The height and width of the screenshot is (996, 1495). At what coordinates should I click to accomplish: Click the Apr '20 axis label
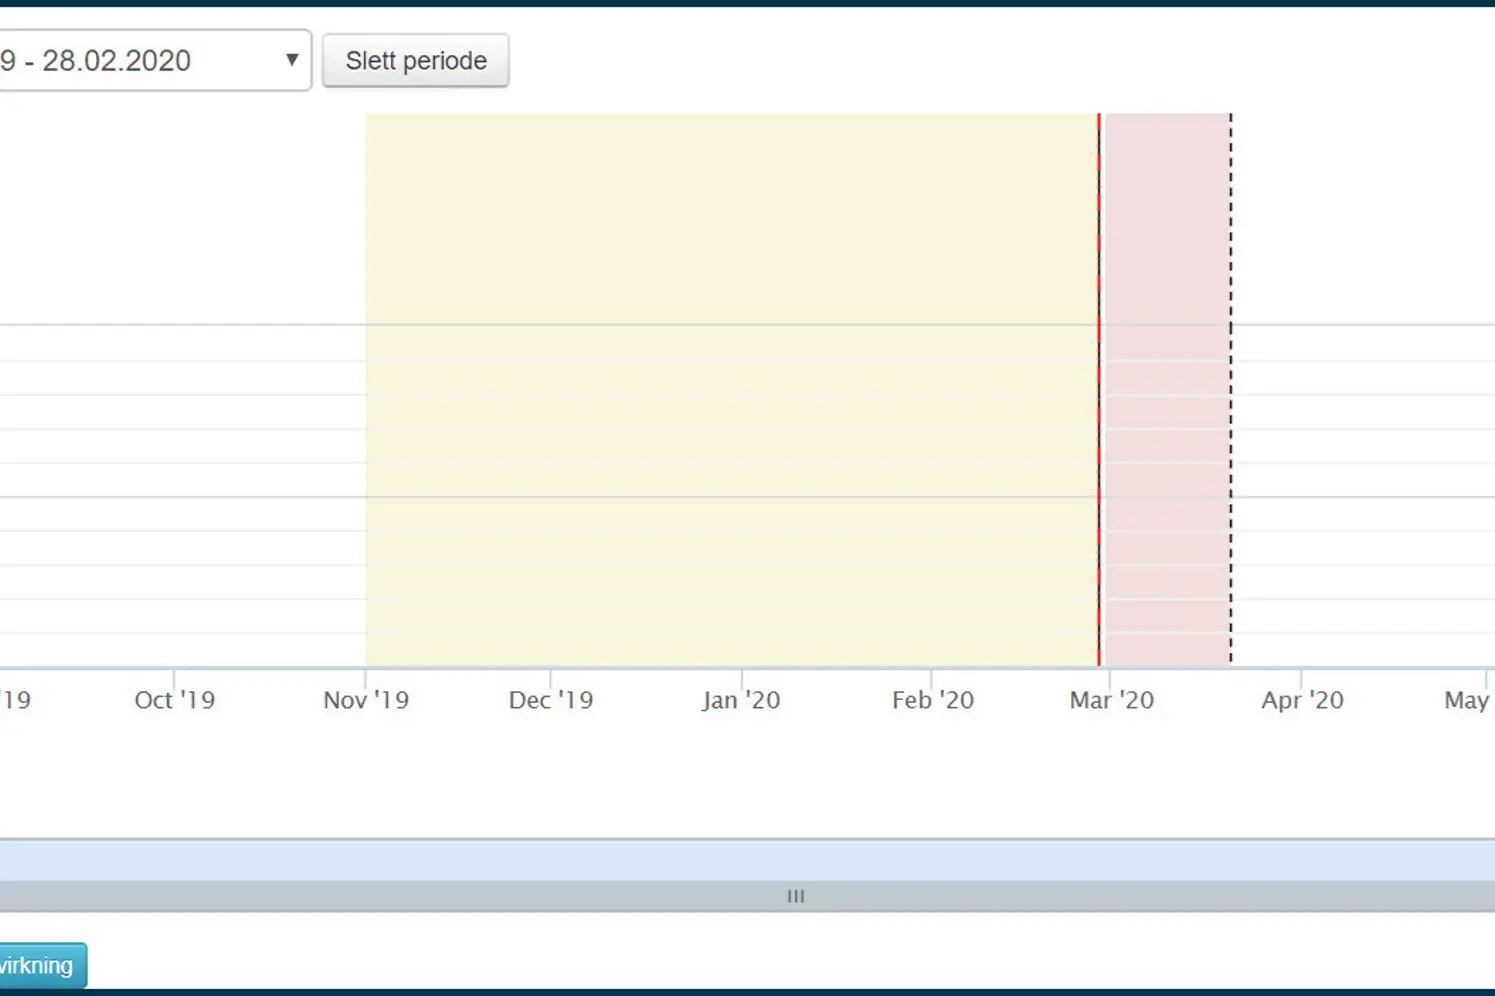pyautogui.click(x=1302, y=700)
